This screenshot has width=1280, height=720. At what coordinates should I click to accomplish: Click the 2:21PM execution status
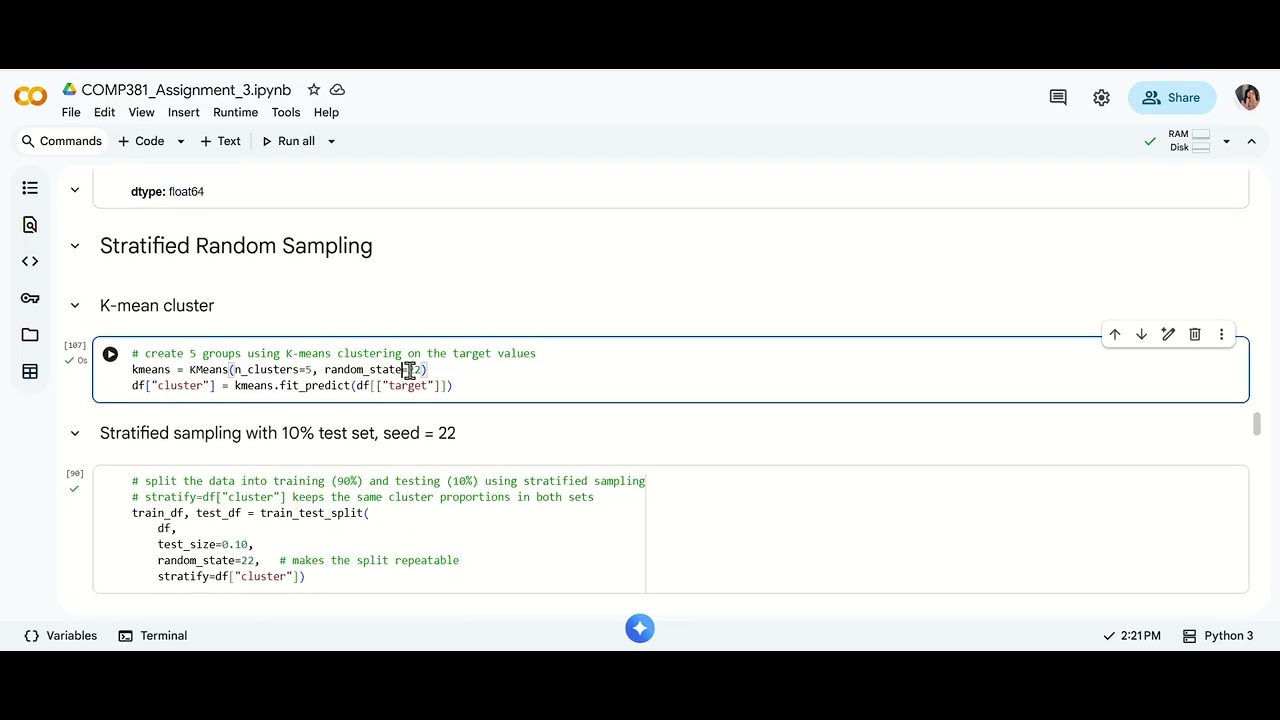coord(1132,636)
